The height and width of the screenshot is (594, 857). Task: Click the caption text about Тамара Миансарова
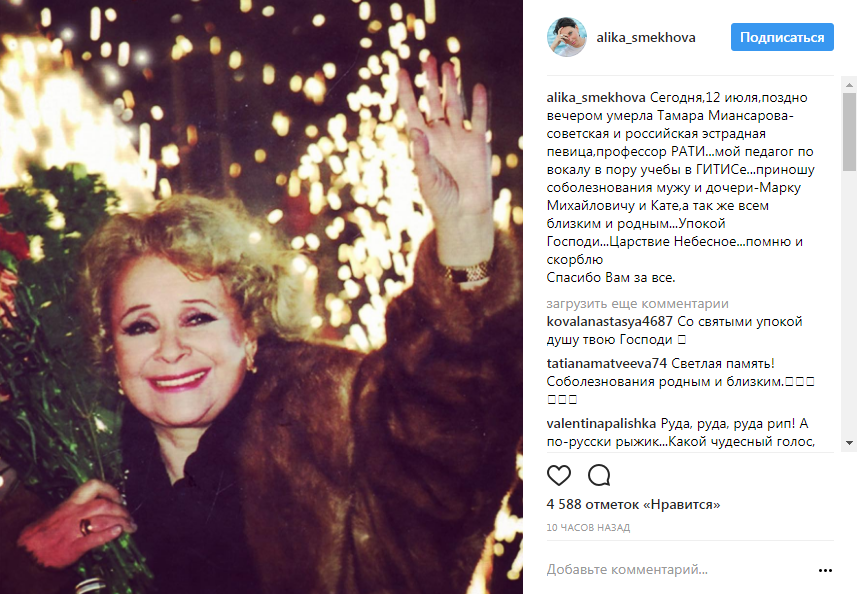680,187
